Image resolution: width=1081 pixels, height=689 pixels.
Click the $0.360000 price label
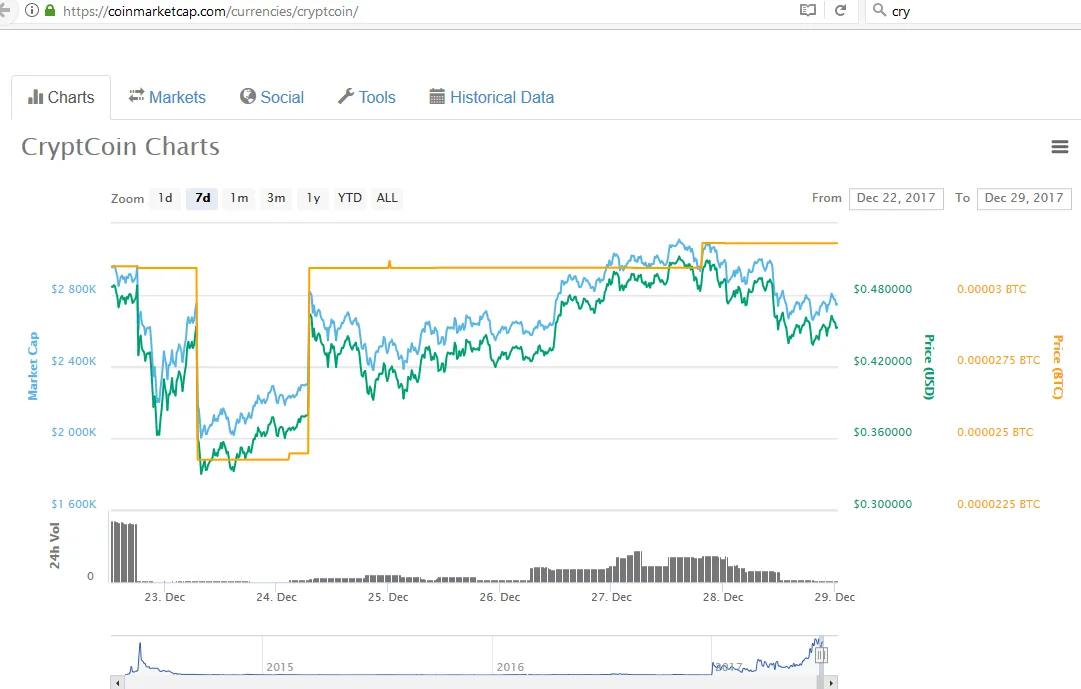pyautogui.click(x=882, y=432)
